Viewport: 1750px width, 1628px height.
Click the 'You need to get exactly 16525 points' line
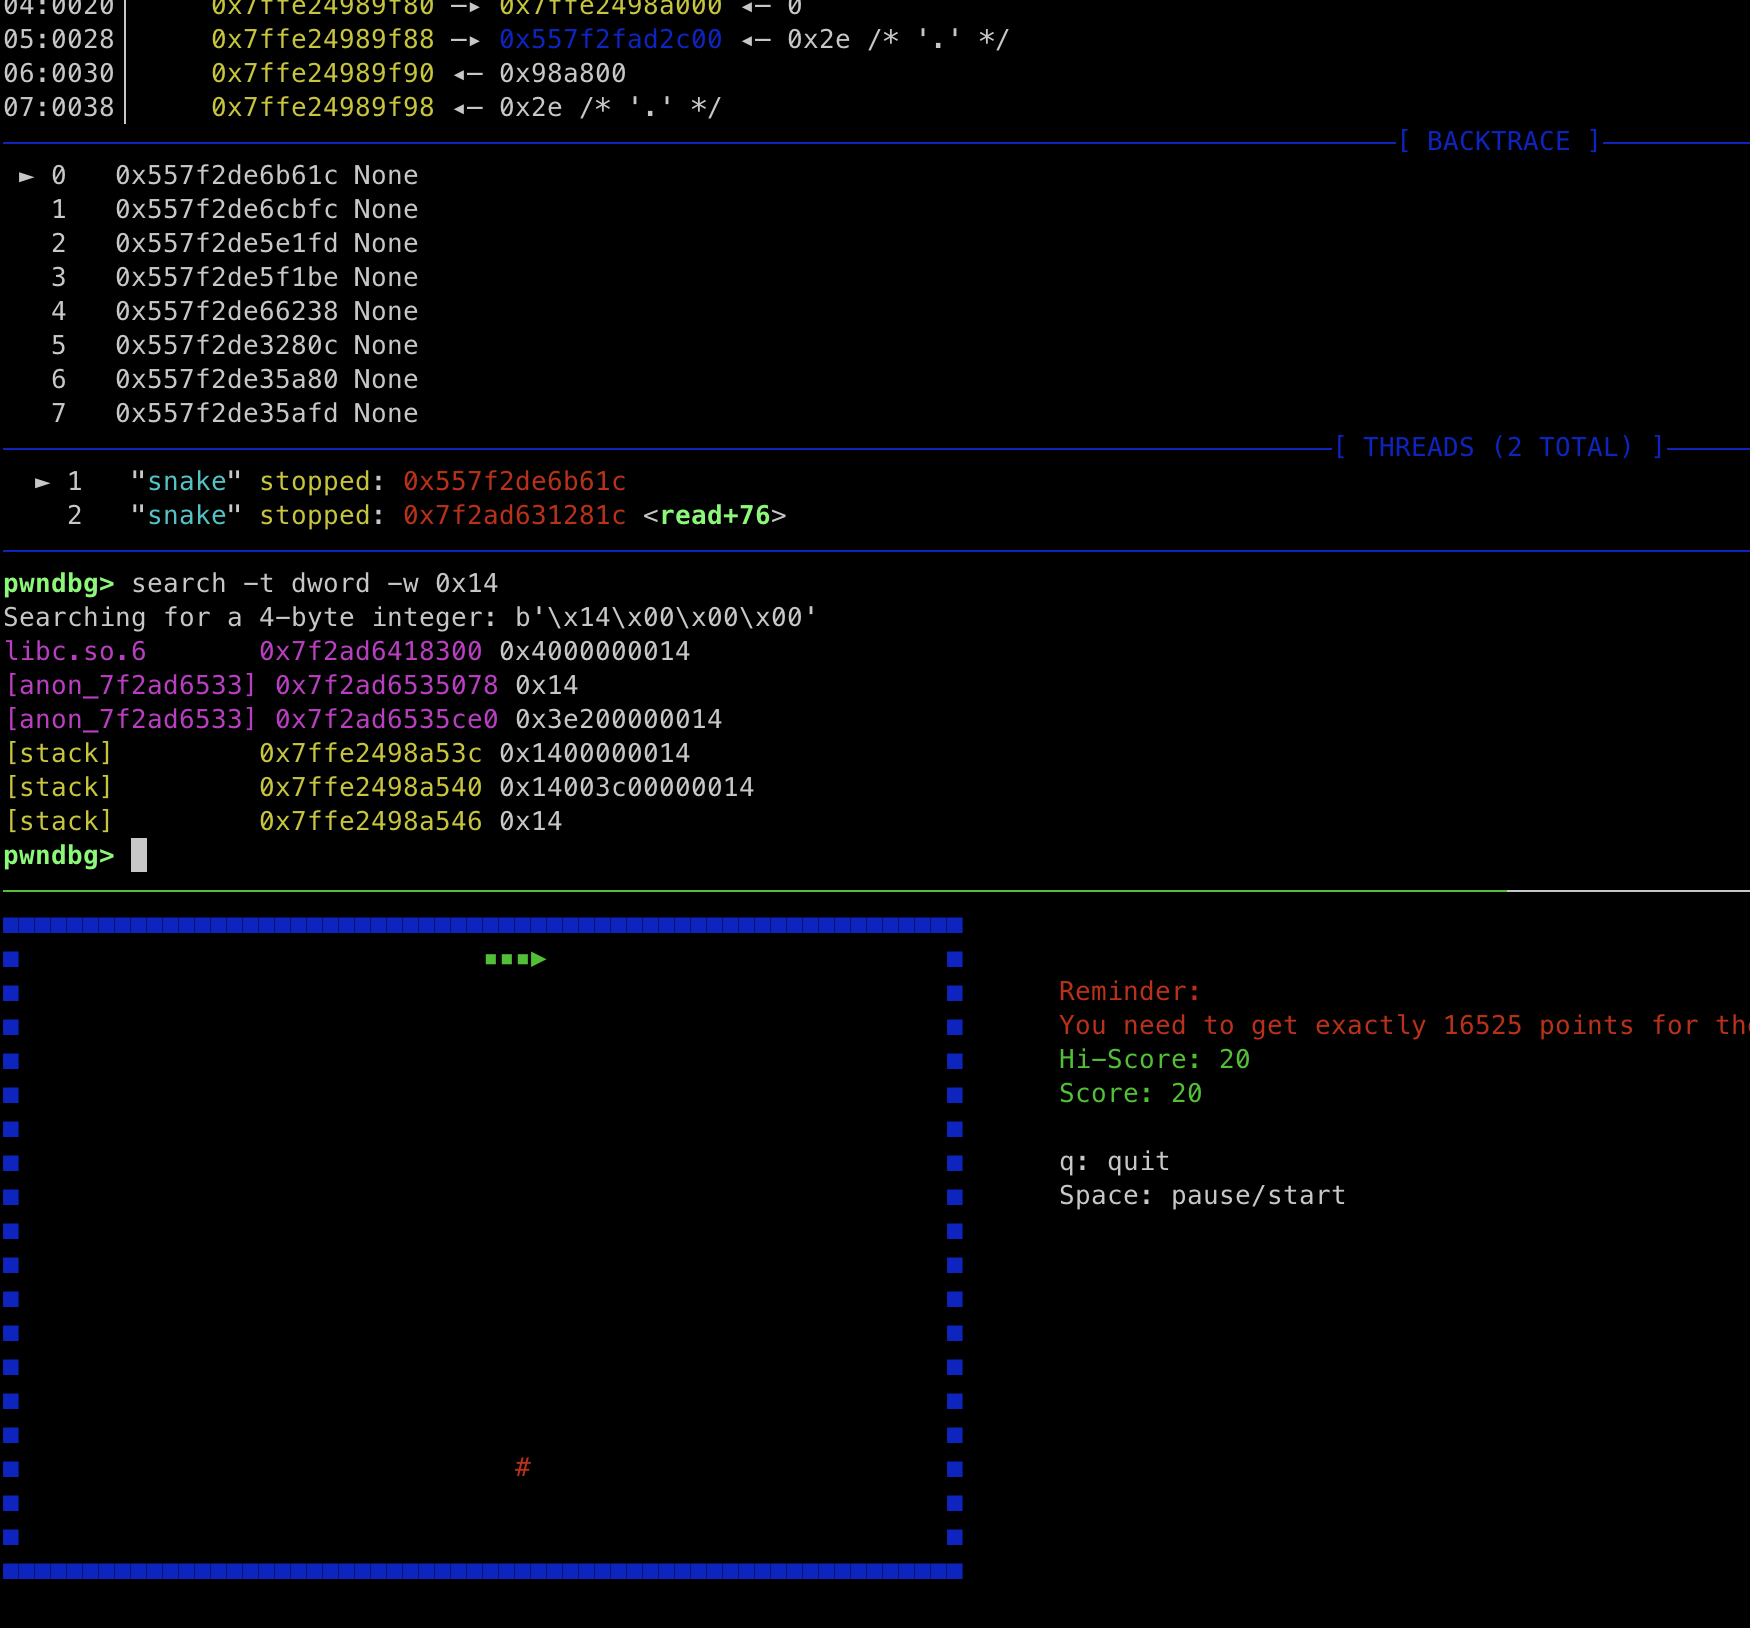click(x=1404, y=1025)
